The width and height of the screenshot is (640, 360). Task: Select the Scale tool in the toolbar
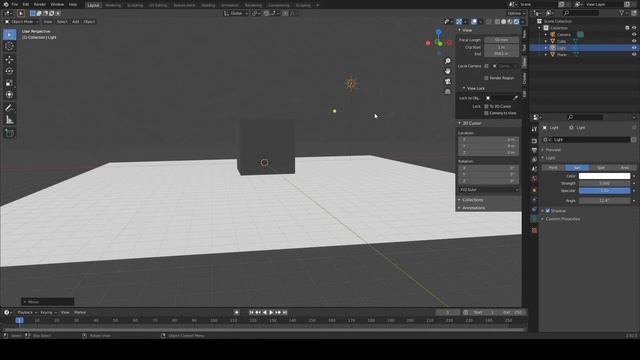[x=9, y=83]
